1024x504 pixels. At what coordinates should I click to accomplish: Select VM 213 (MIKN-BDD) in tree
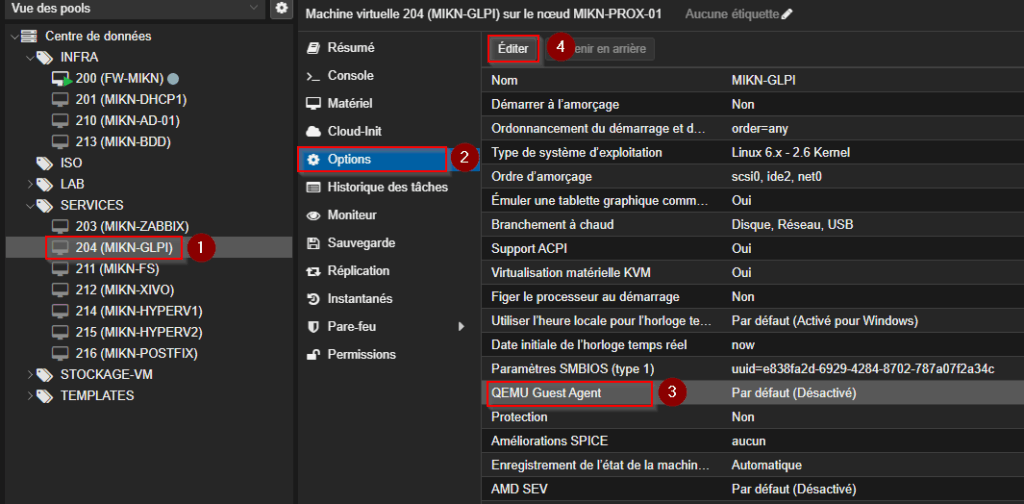pyautogui.click(x=123, y=142)
